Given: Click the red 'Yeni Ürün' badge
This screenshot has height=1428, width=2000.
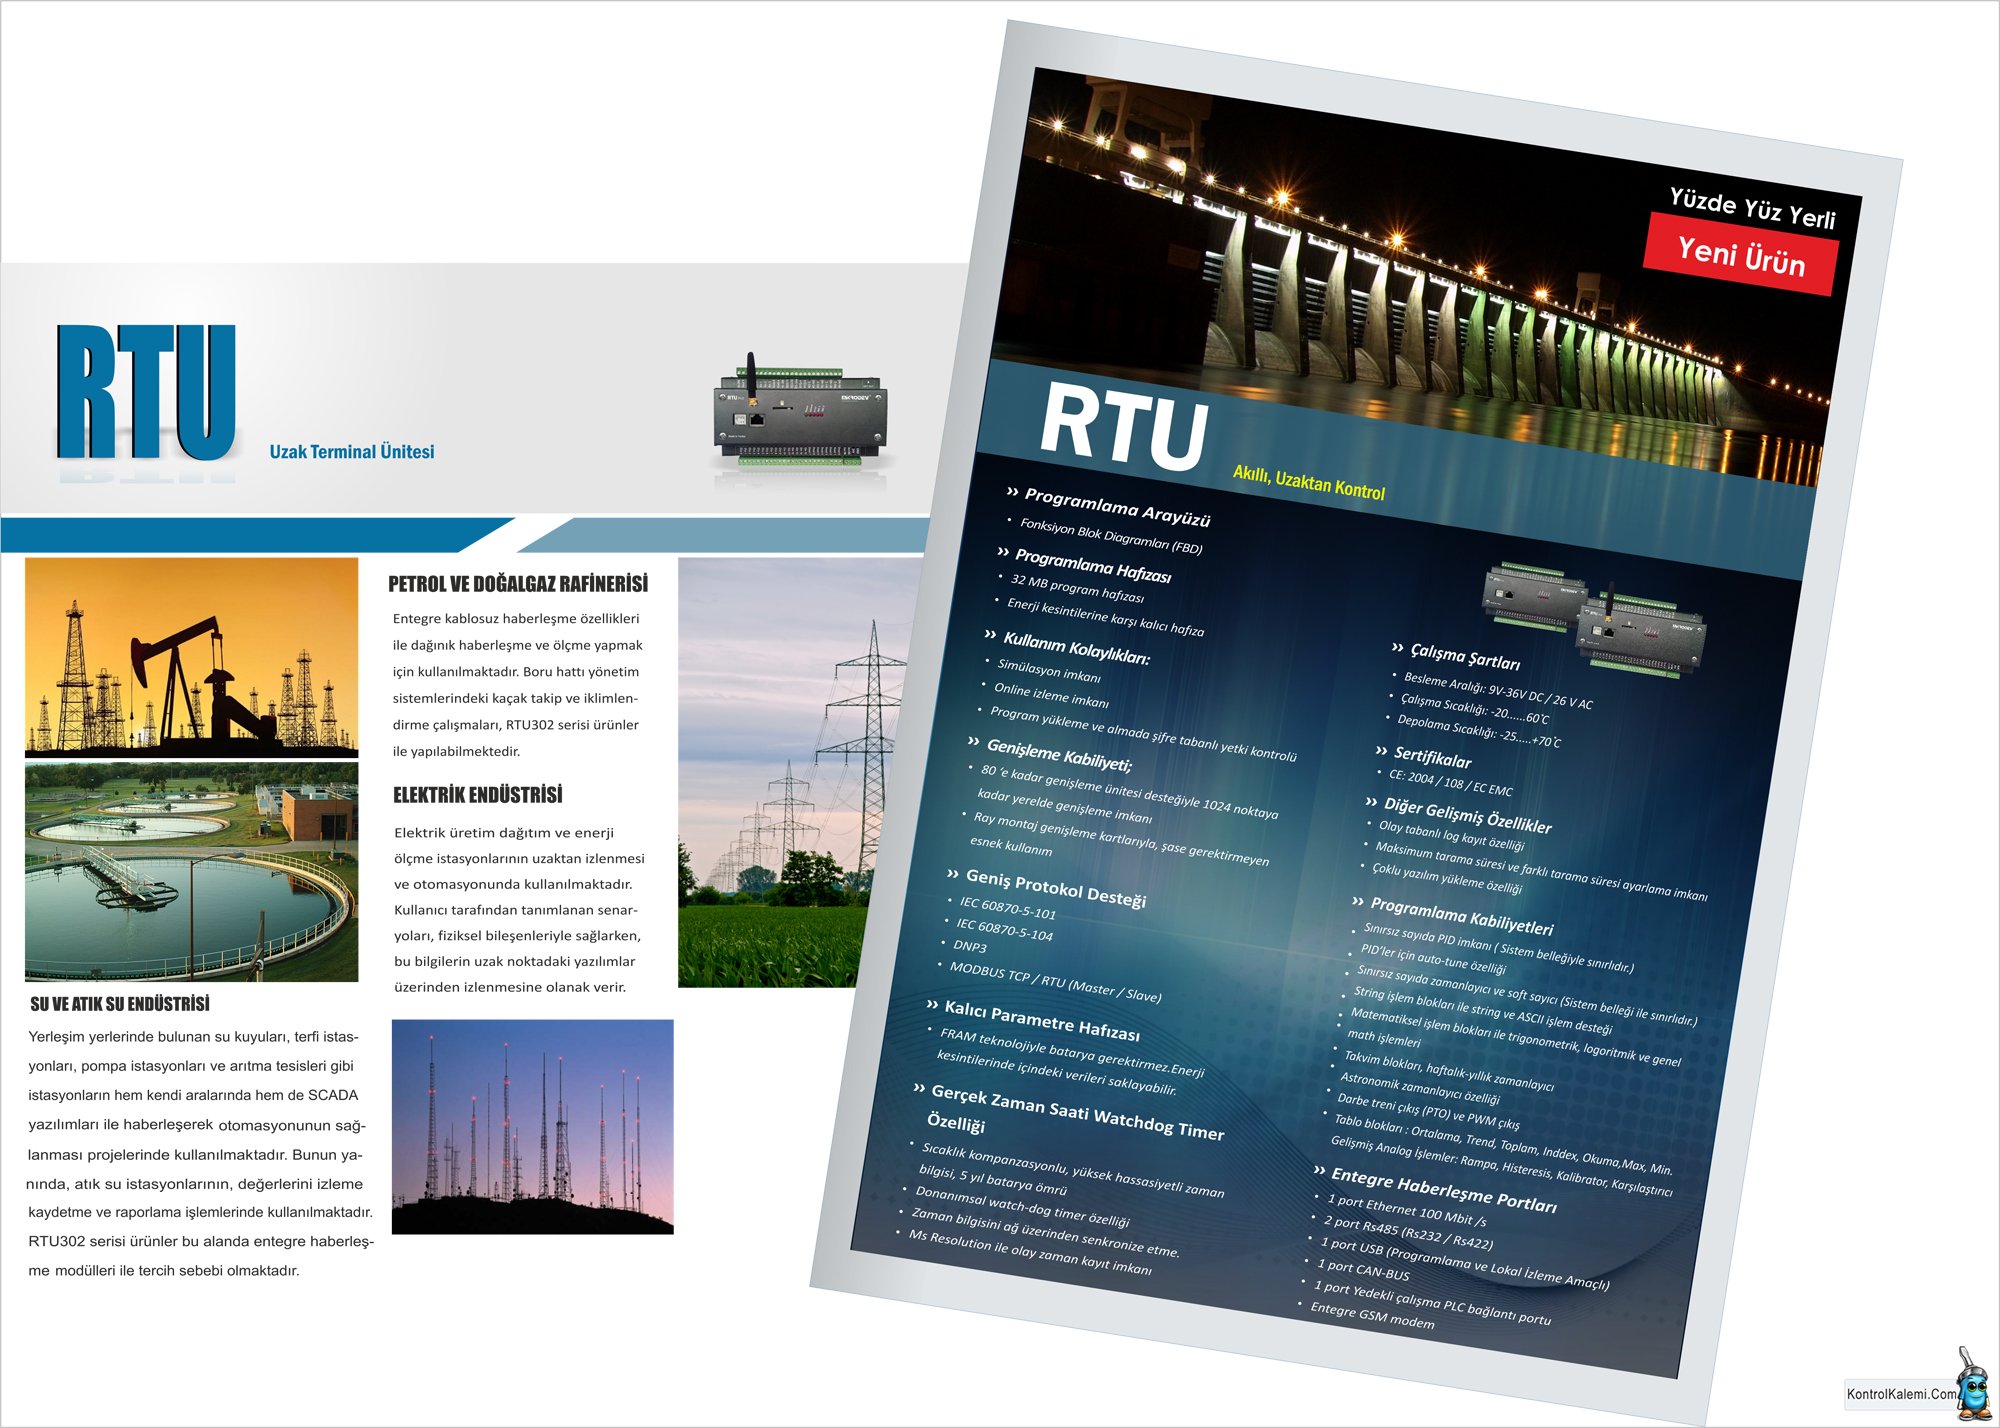Looking at the screenshot, I should coord(1741,256).
